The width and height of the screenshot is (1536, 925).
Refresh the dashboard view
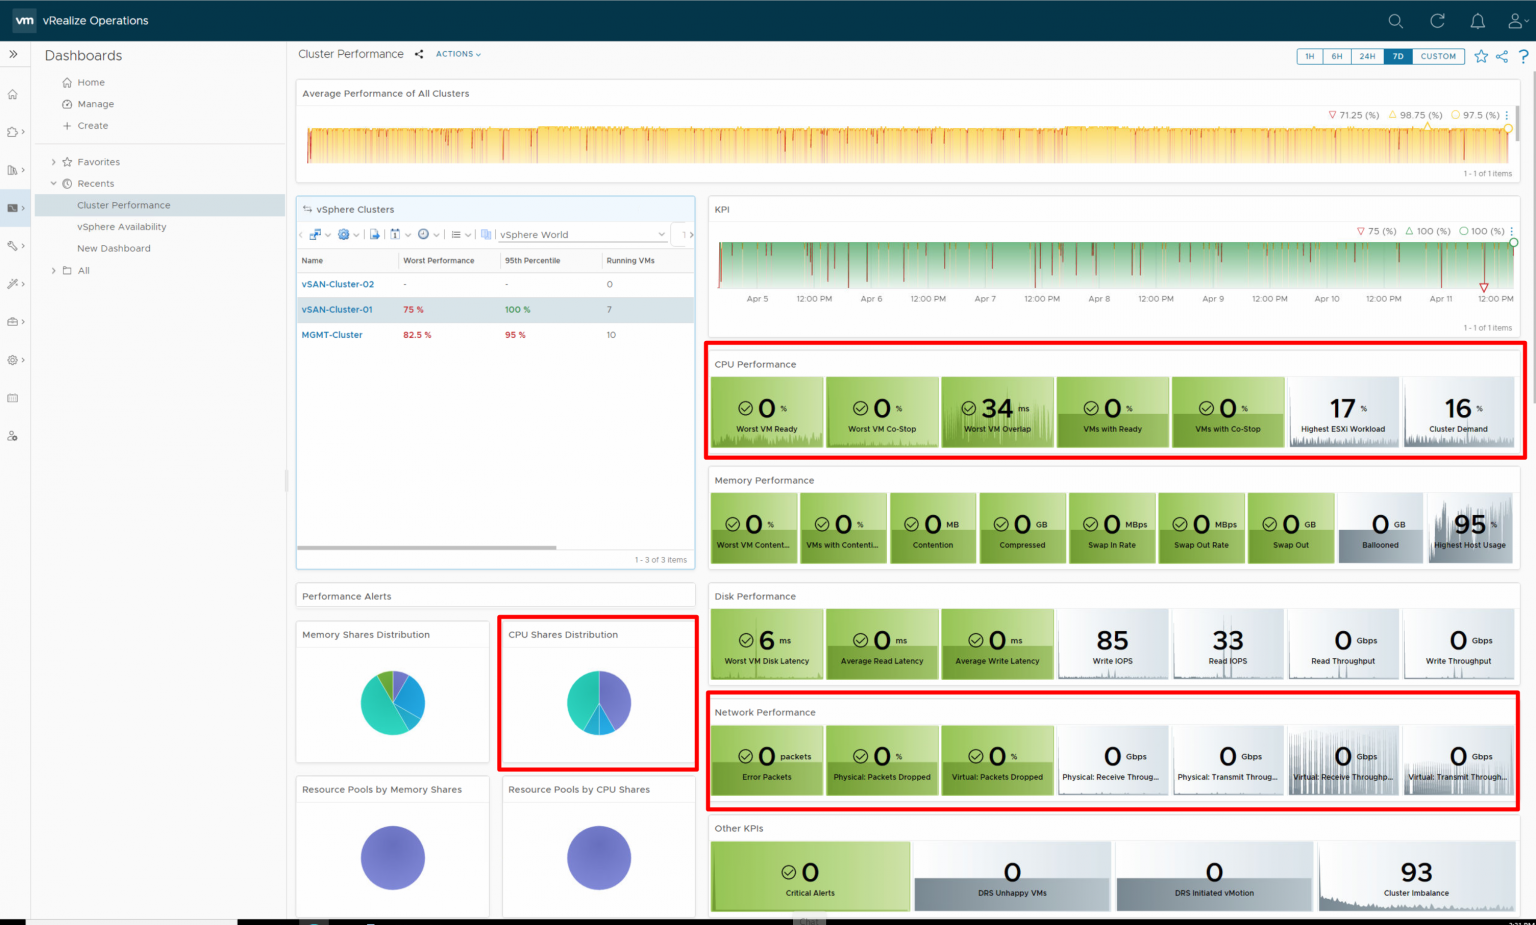coord(1437,20)
